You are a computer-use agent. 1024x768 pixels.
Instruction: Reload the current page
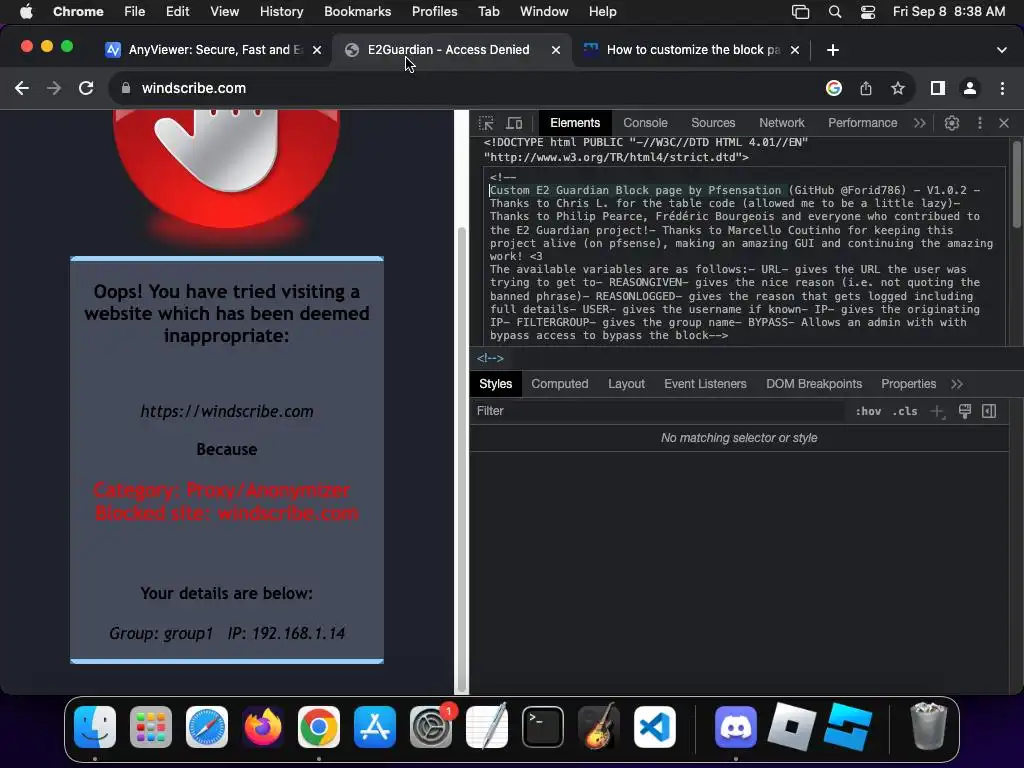coord(86,88)
